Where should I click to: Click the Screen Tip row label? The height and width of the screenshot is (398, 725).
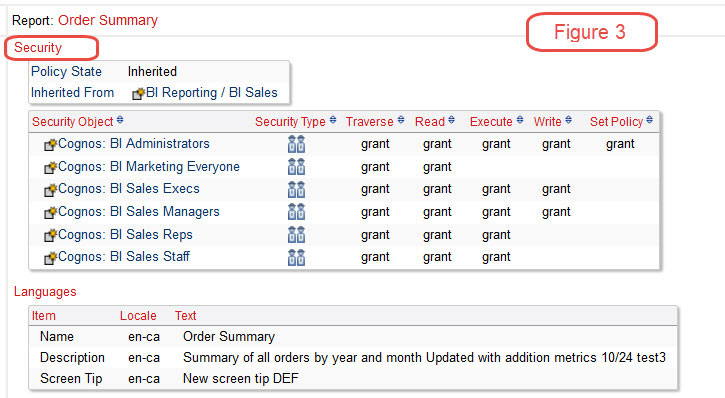(71, 379)
